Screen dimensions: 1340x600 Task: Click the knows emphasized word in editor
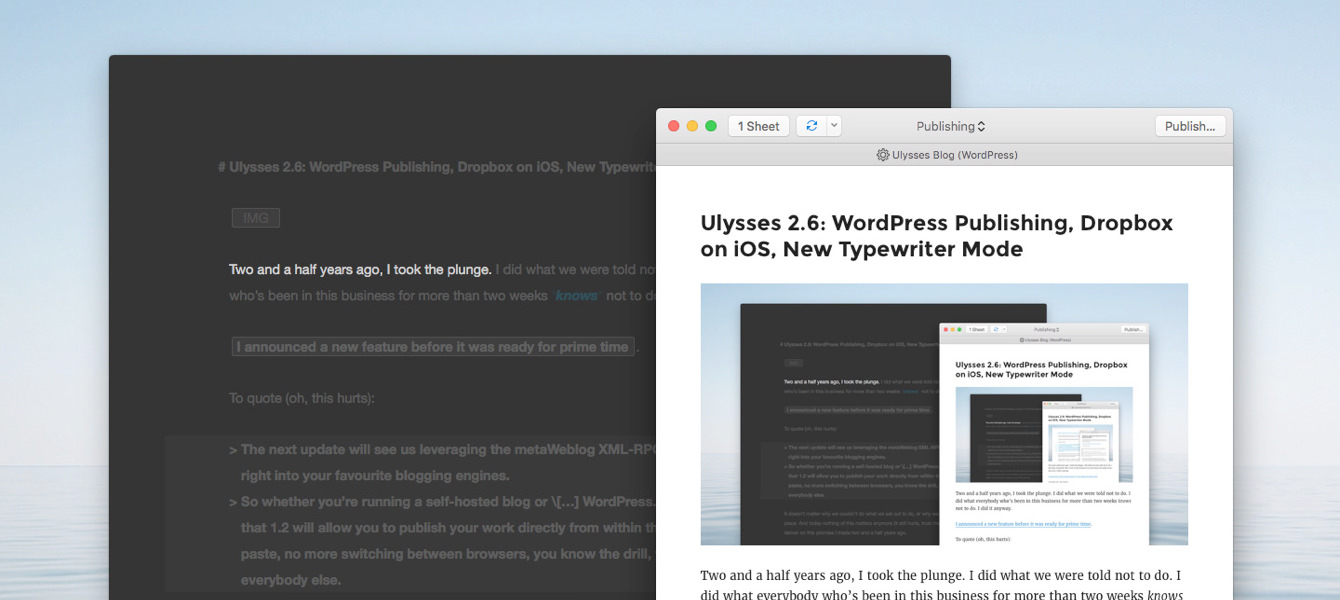click(x=576, y=295)
